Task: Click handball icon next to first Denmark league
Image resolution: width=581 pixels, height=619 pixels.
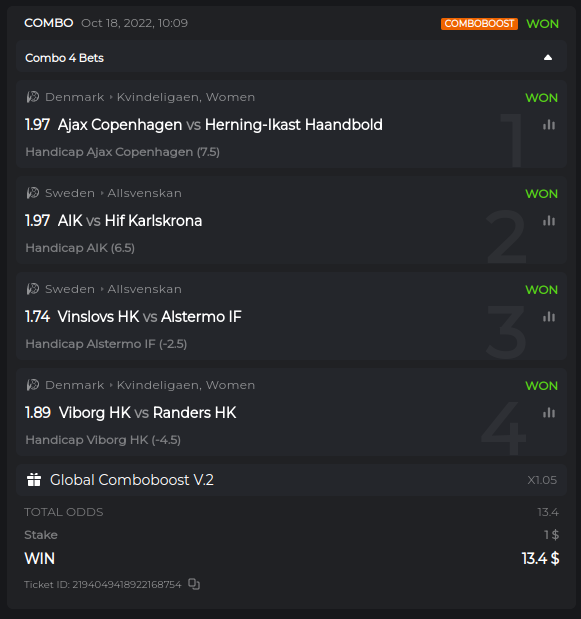Action: tap(33, 97)
